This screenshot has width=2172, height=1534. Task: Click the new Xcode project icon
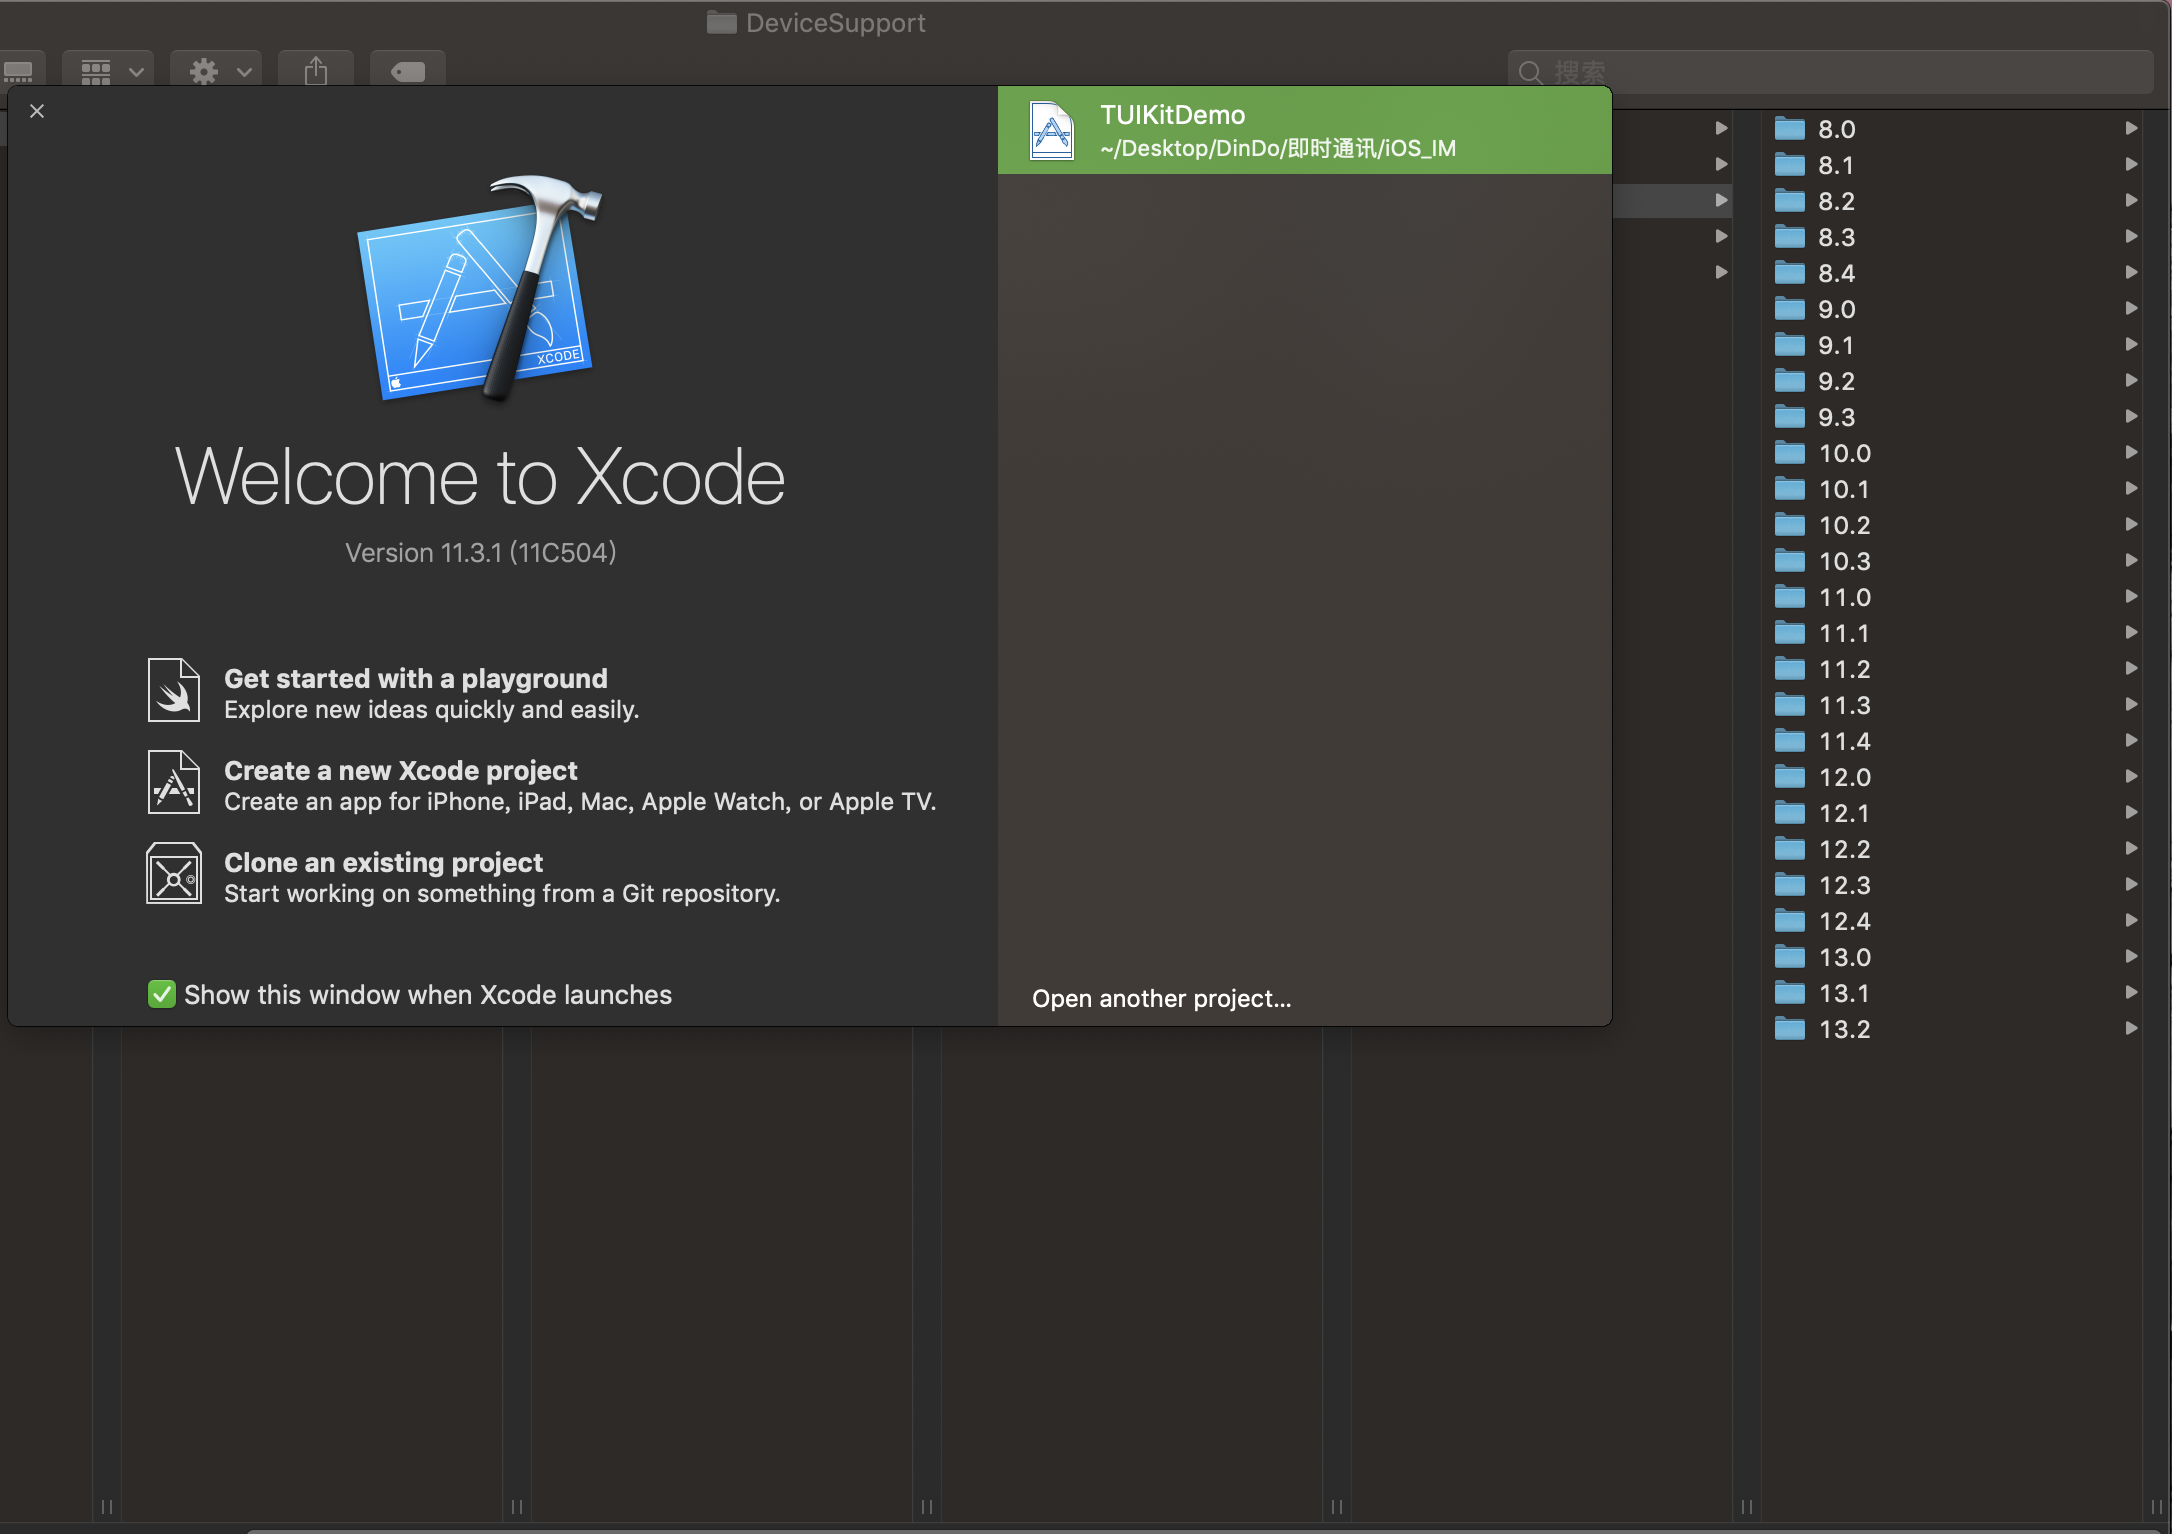coord(174,782)
